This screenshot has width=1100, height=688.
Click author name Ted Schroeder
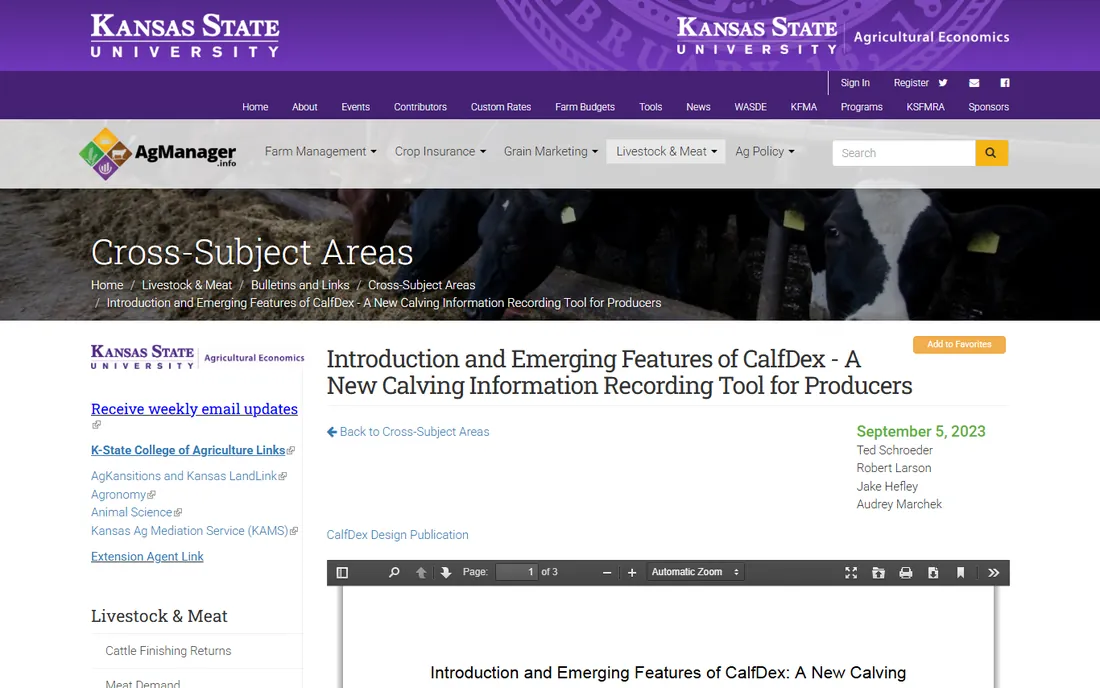[894, 450]
